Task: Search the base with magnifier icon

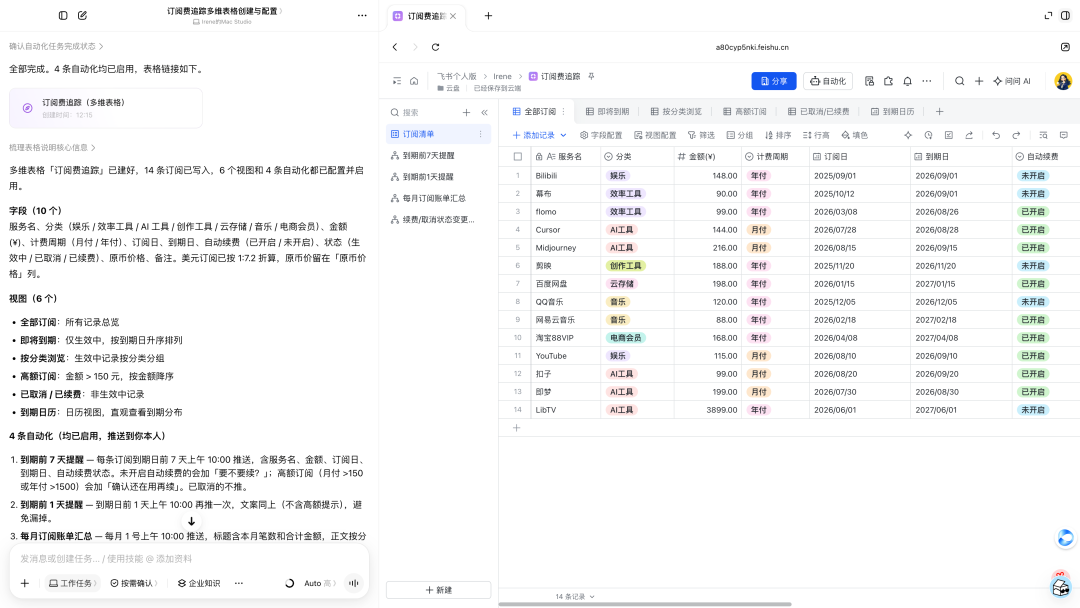Action: [959, 81]
